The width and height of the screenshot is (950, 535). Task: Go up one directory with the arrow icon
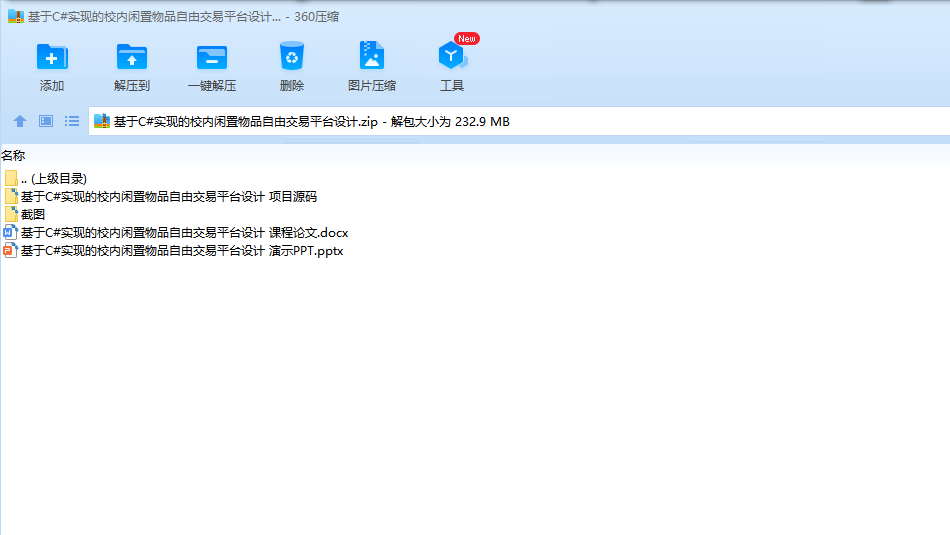pos(20,121)
